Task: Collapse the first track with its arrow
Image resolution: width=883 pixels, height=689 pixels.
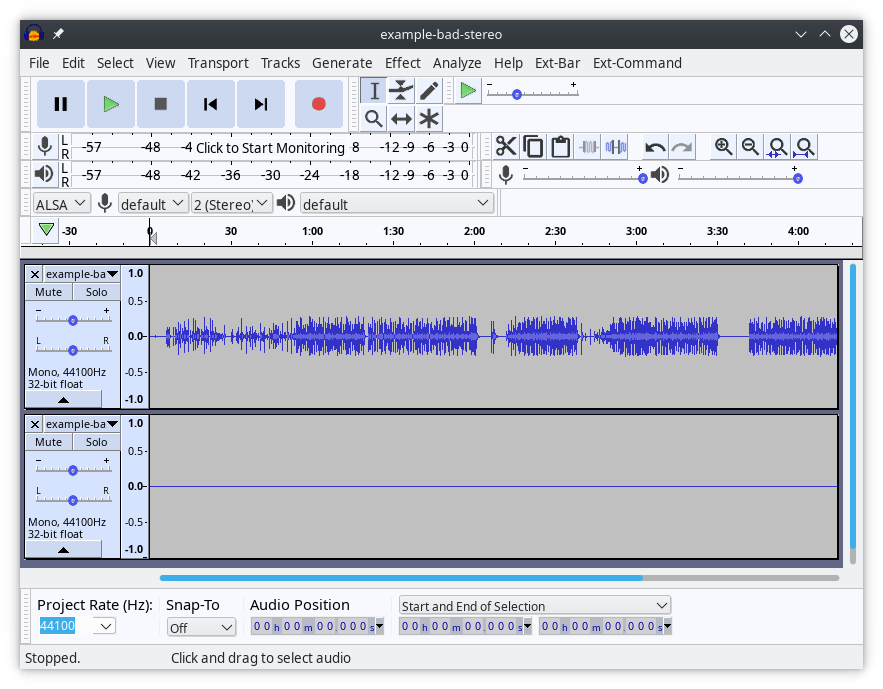Action: point(63,399)
